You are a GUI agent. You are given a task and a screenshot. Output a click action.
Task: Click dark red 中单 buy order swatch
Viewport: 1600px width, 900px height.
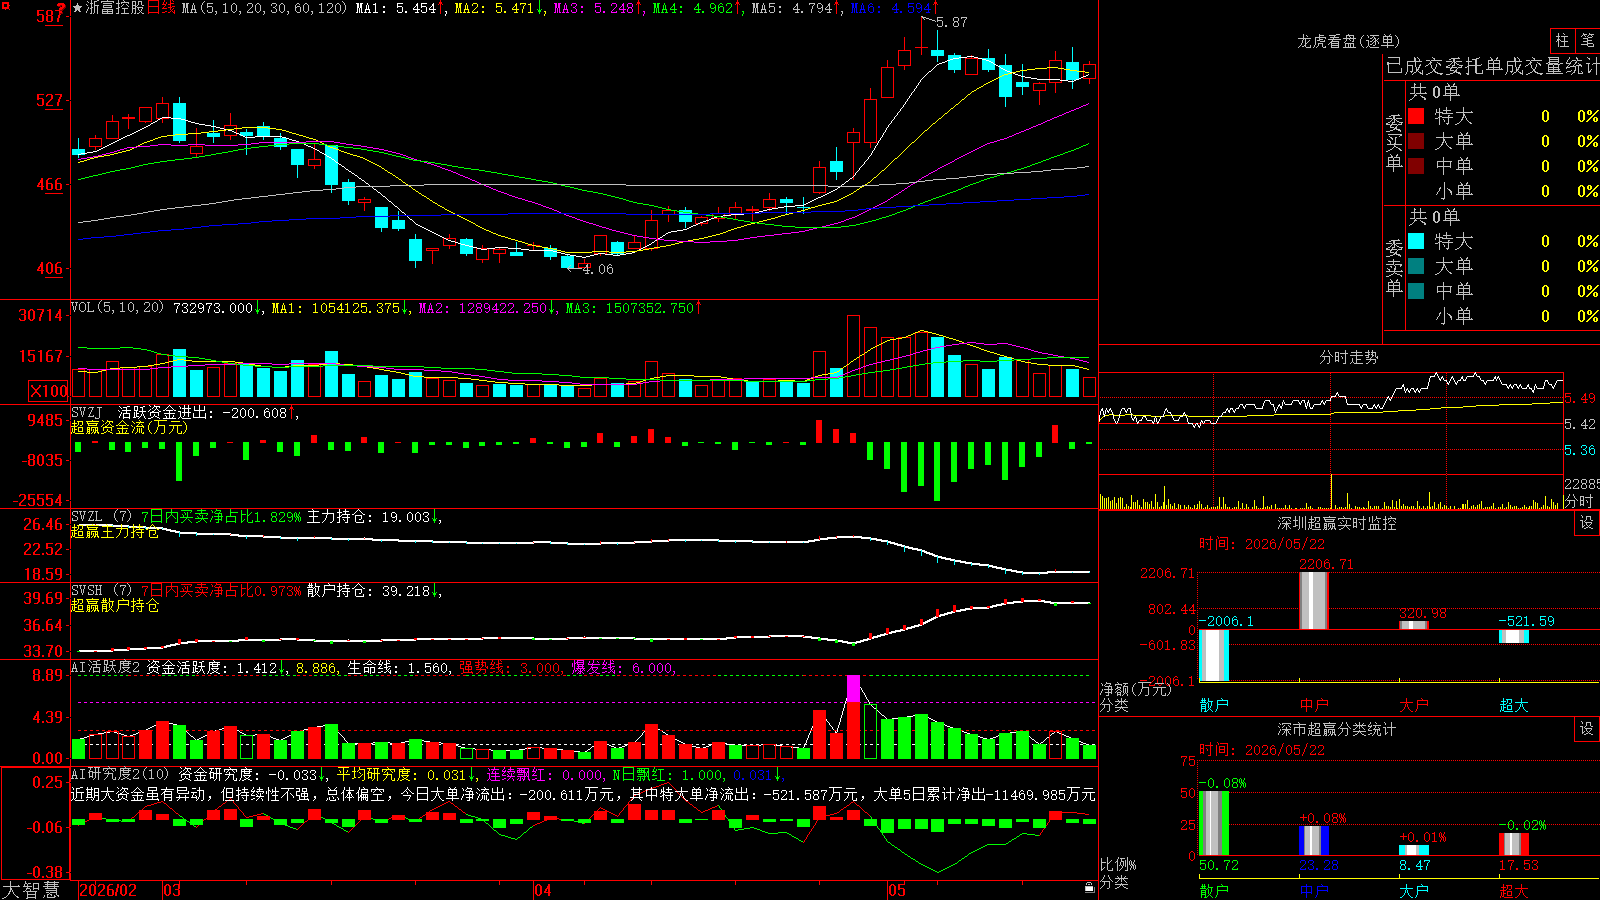(x=1416, y=166)
